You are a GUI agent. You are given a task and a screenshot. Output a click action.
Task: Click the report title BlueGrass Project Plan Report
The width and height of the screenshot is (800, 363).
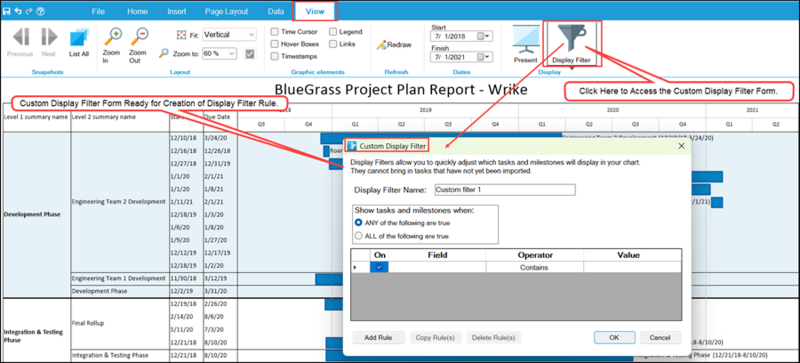[401, 90]
